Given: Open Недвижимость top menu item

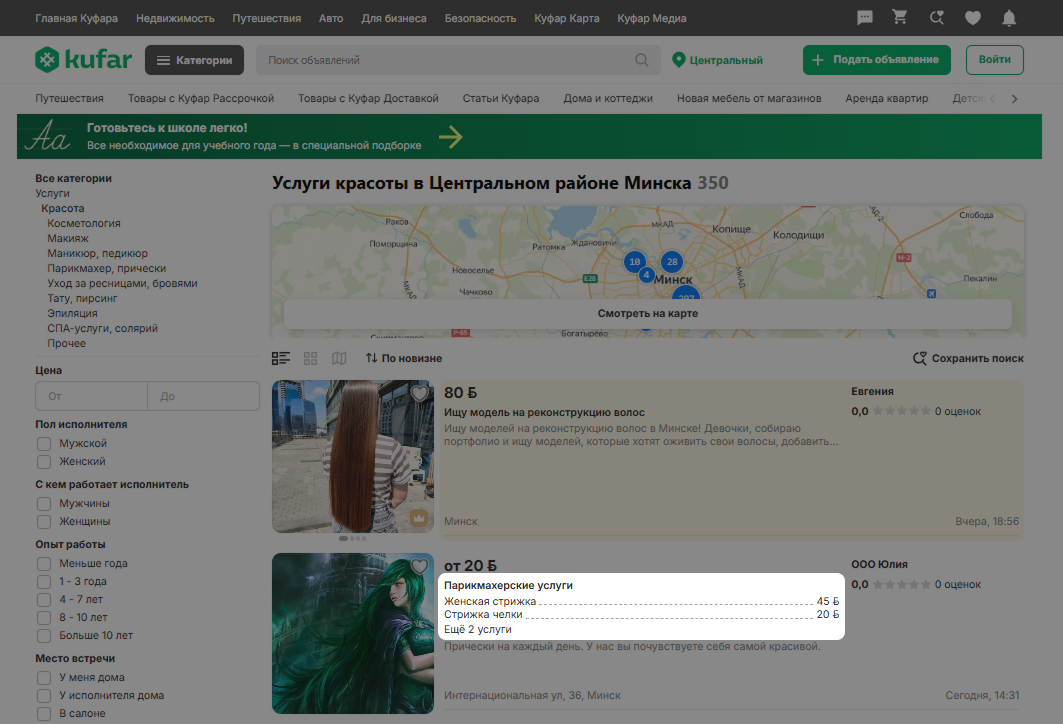Looking at the screenshot, I should [175, 18].
